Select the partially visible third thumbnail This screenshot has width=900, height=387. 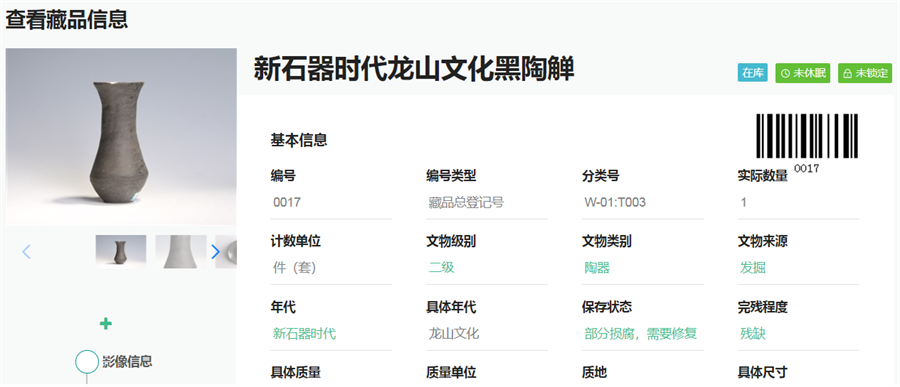pos(226,251)
